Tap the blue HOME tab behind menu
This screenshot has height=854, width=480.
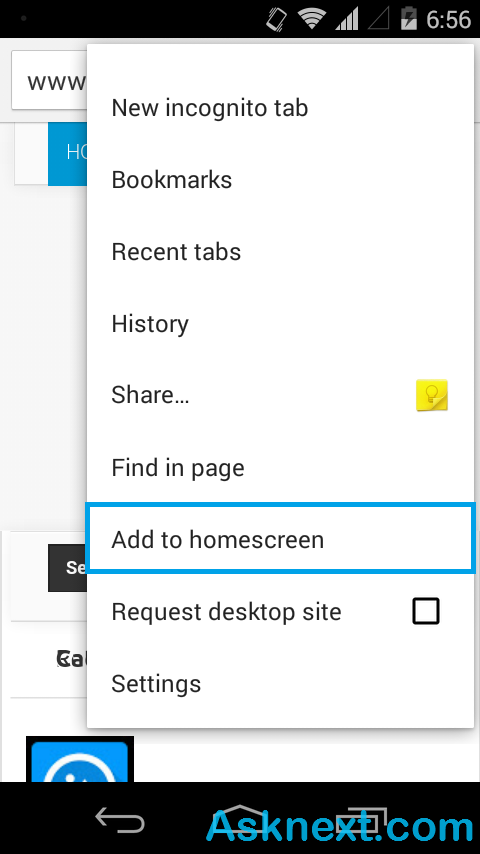coord(68,154)
